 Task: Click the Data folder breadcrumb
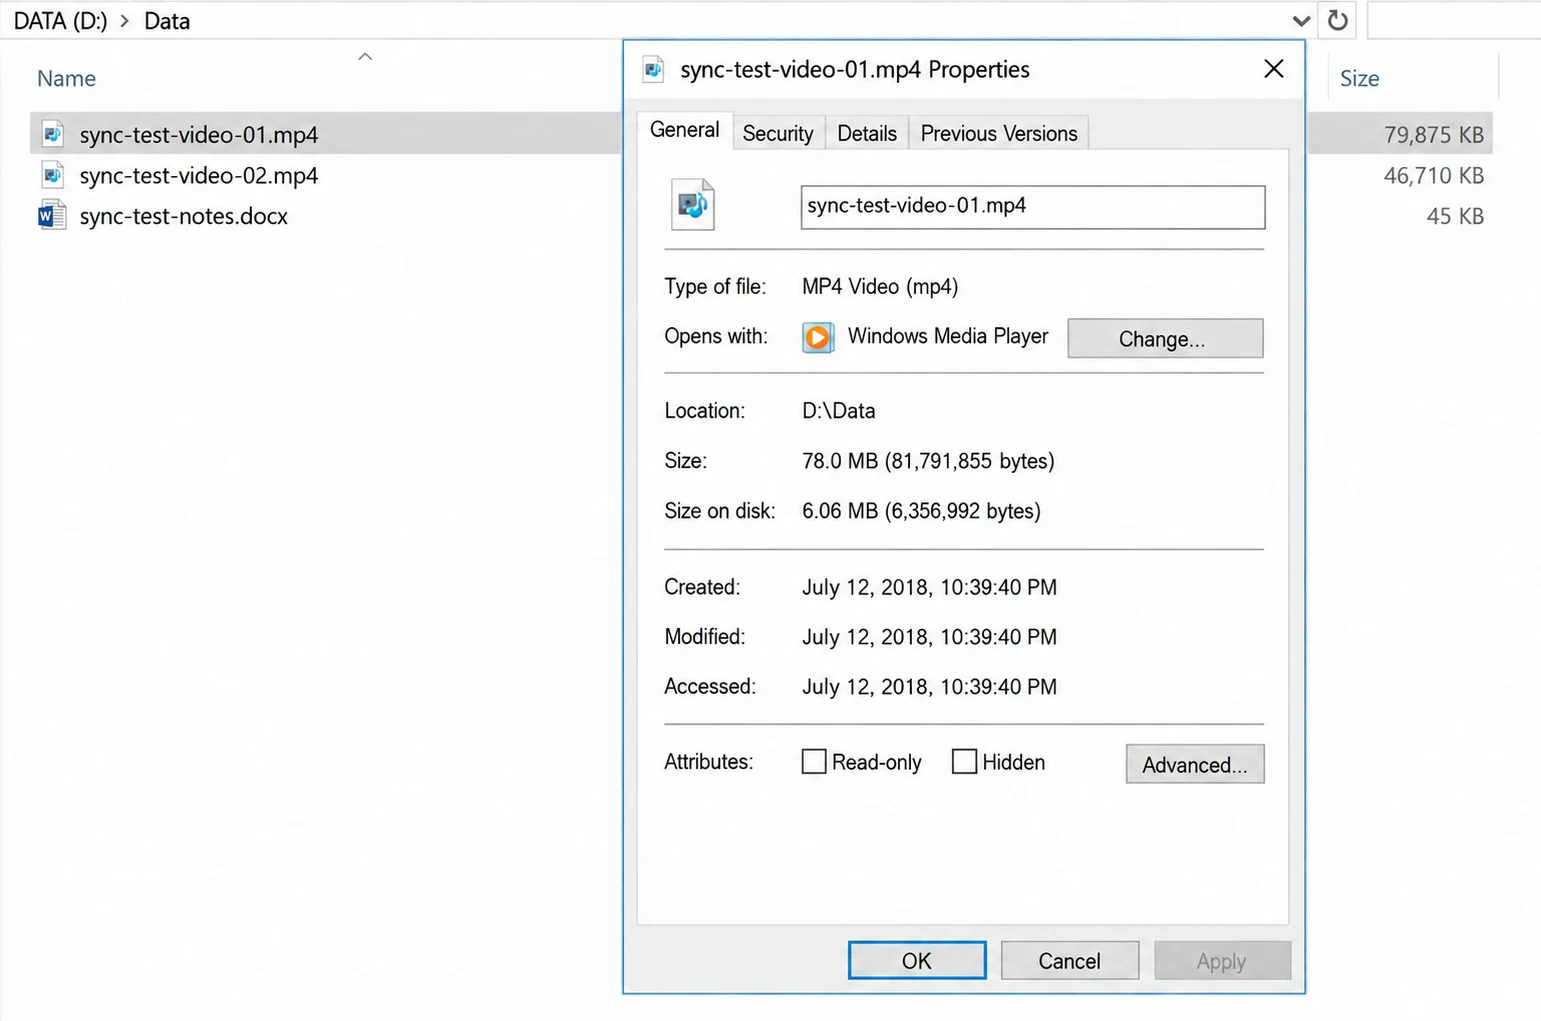(166, 21)
